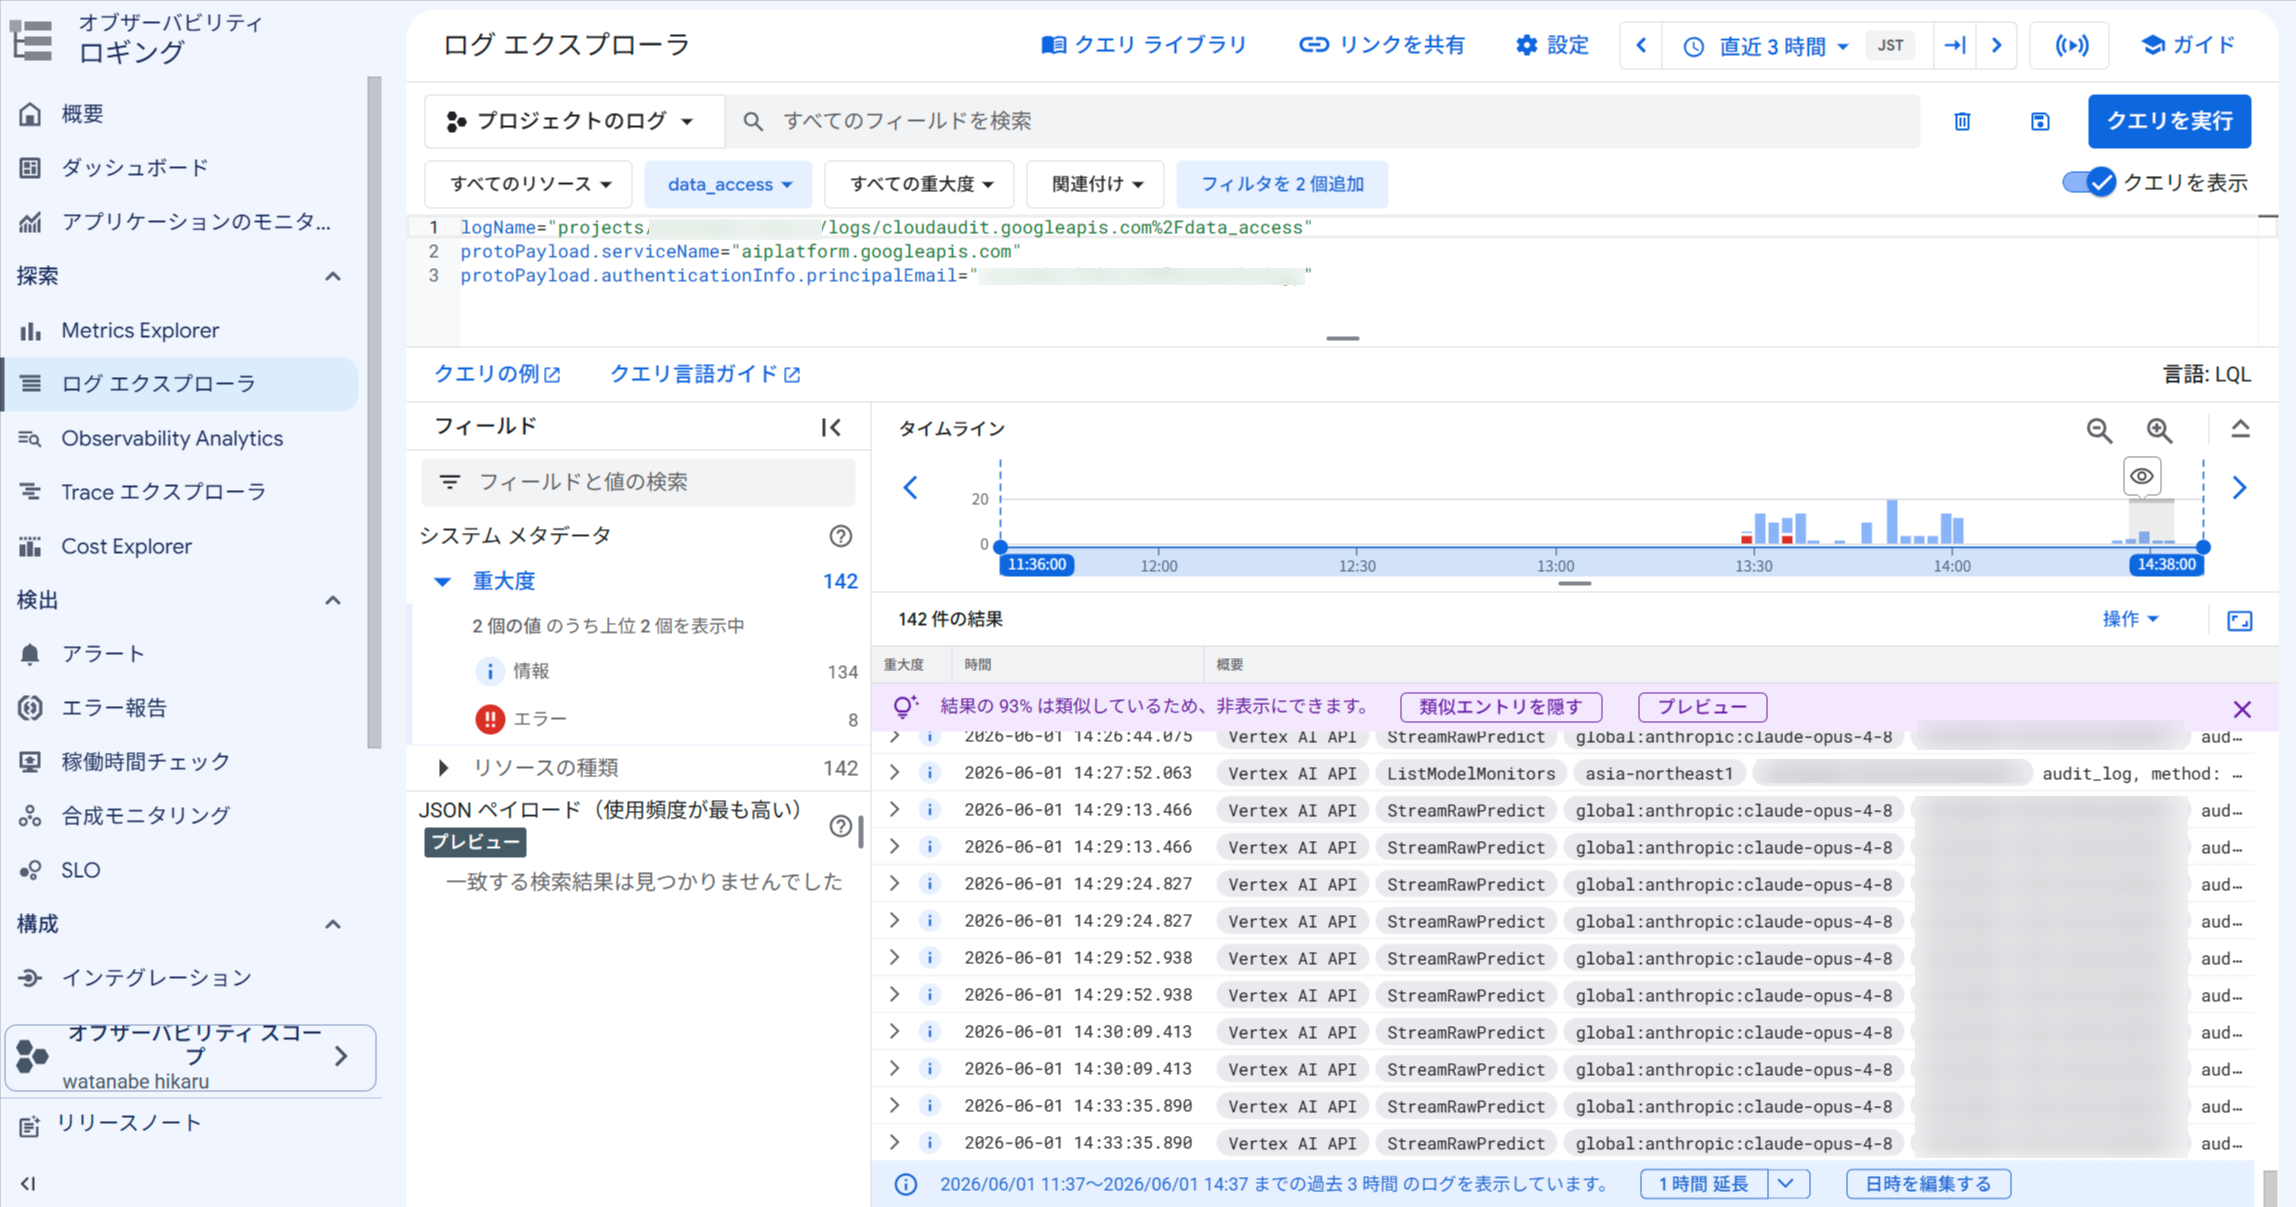Collapse 重大度 field group

[442, 581]
